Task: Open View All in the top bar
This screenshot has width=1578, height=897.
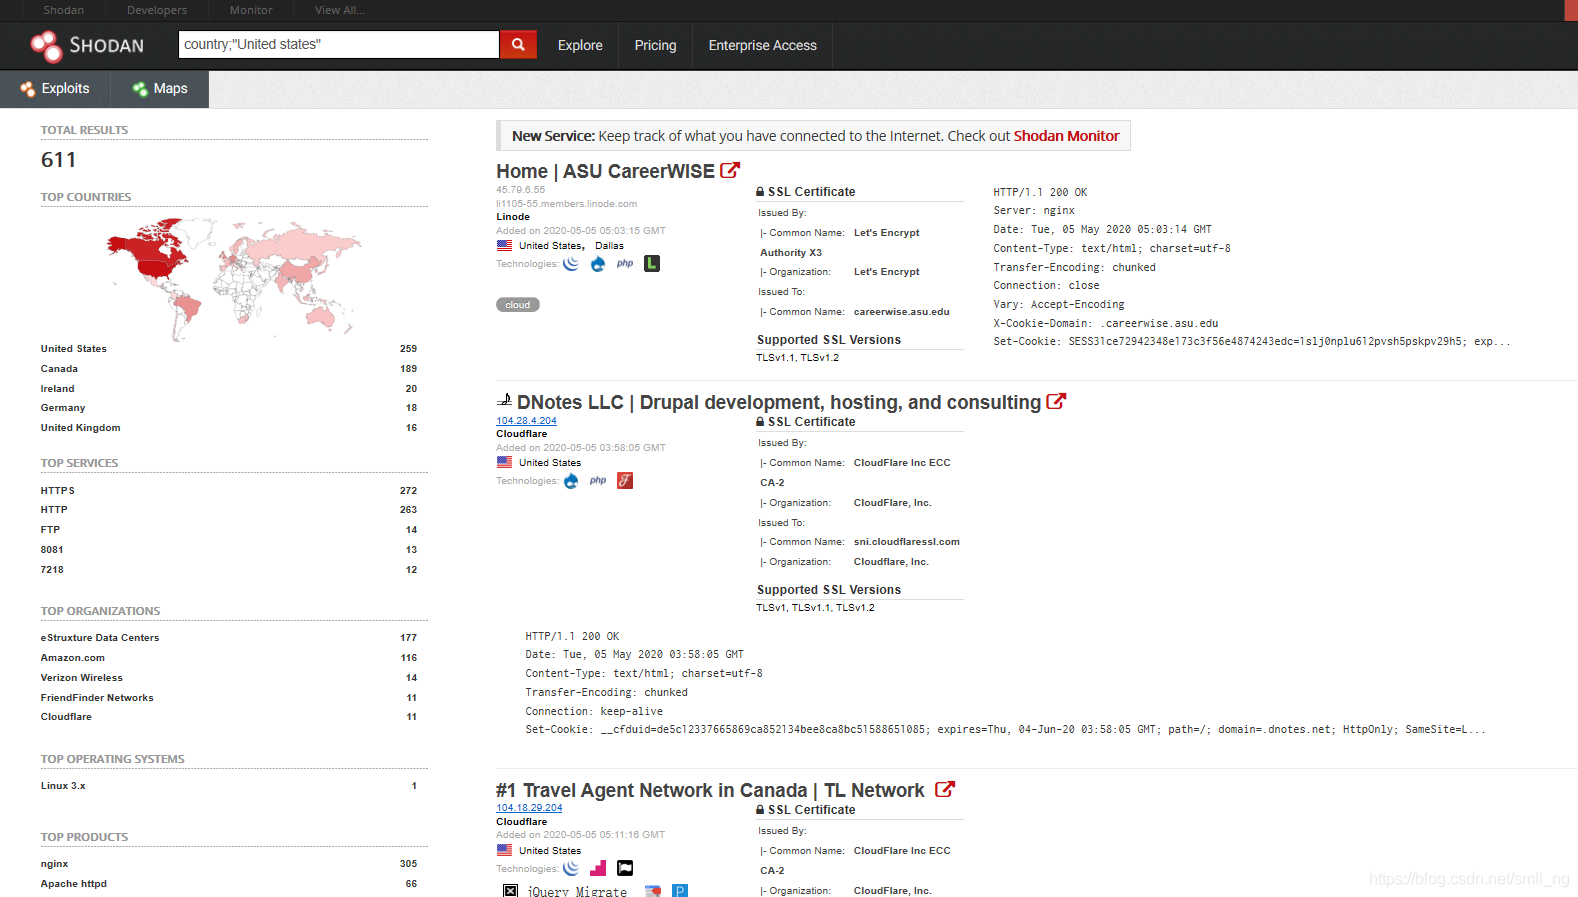Action: tap(340, 10)
